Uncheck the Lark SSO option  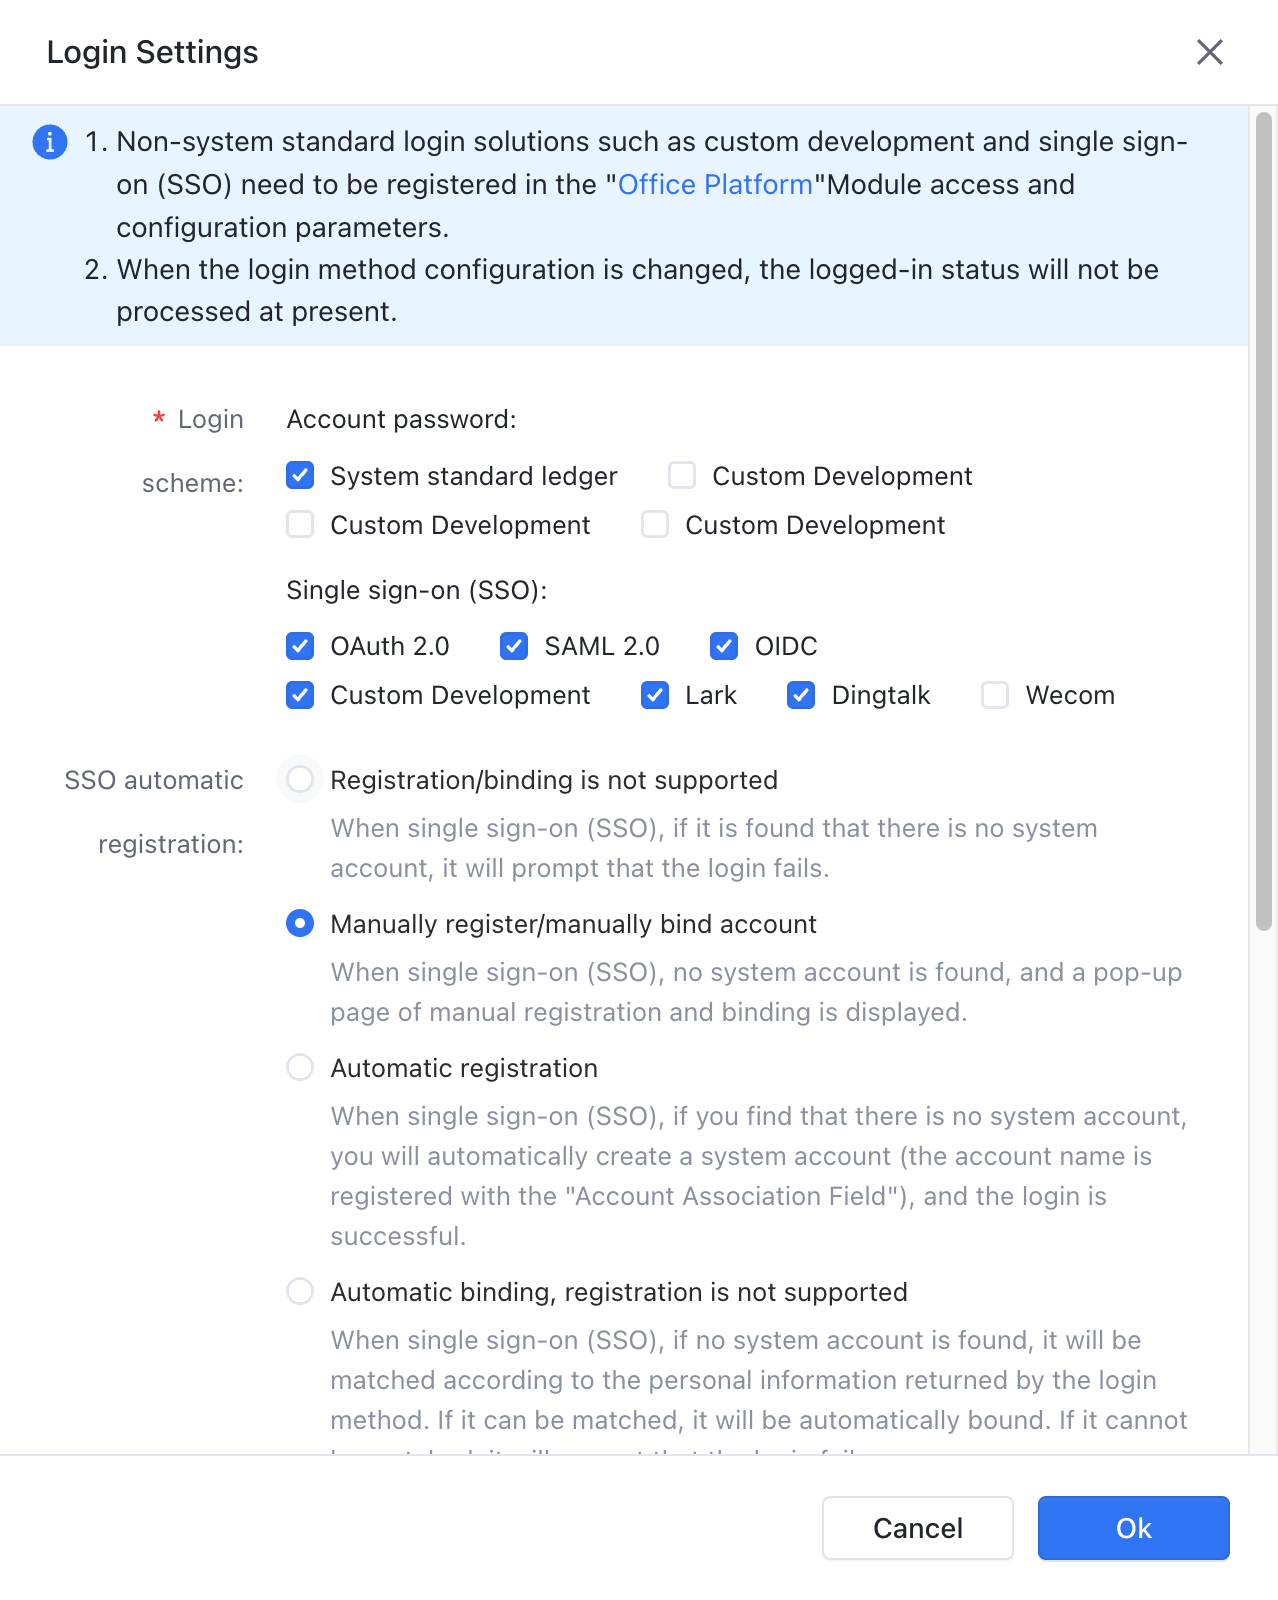tap(655, 695)
